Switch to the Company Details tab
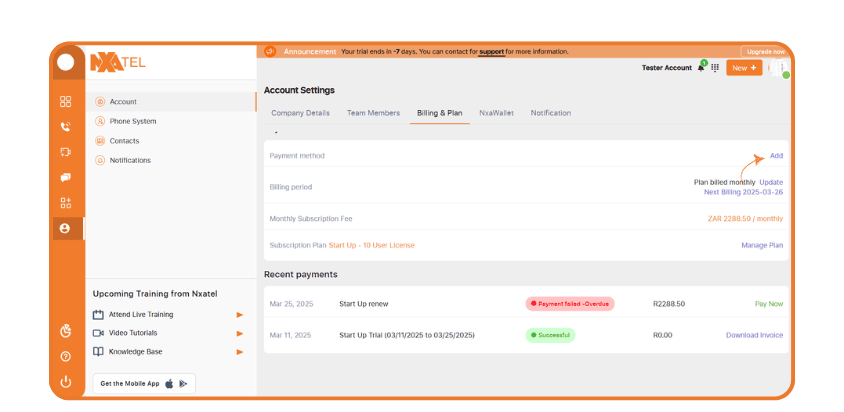Viewport: 844px width, 412px height. 300,113
